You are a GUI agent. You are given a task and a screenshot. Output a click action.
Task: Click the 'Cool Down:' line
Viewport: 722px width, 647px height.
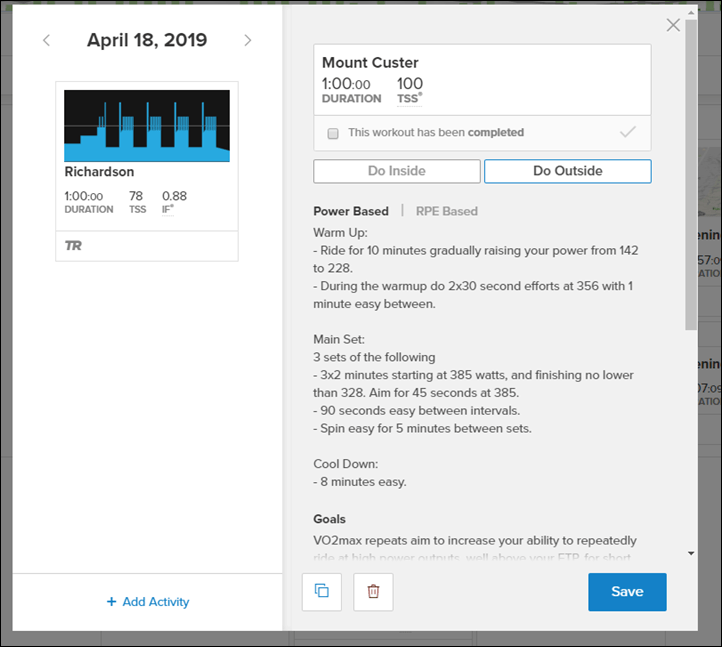[346, 464]
